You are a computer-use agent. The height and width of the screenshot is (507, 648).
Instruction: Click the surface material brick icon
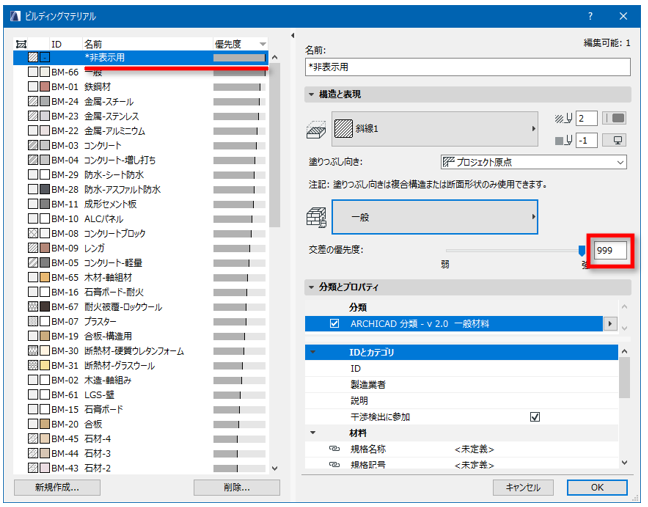pos(316,217)
